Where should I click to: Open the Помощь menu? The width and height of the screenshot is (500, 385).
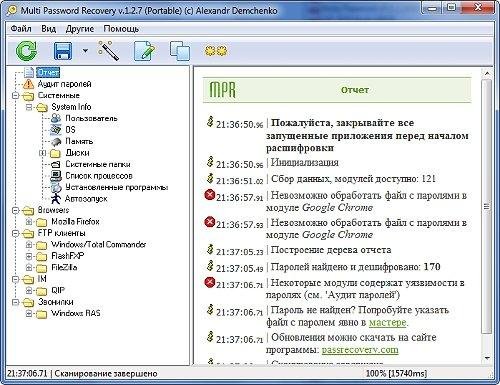click(121, 29)
